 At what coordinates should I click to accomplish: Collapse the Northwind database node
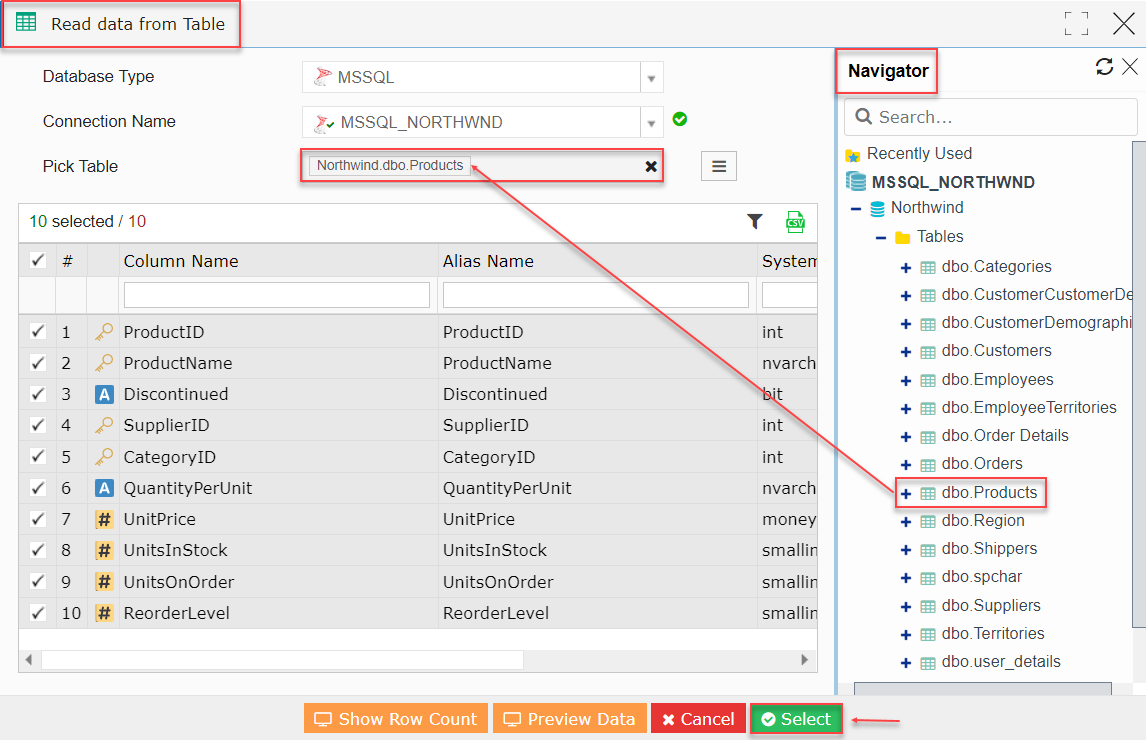pos(856,208)
